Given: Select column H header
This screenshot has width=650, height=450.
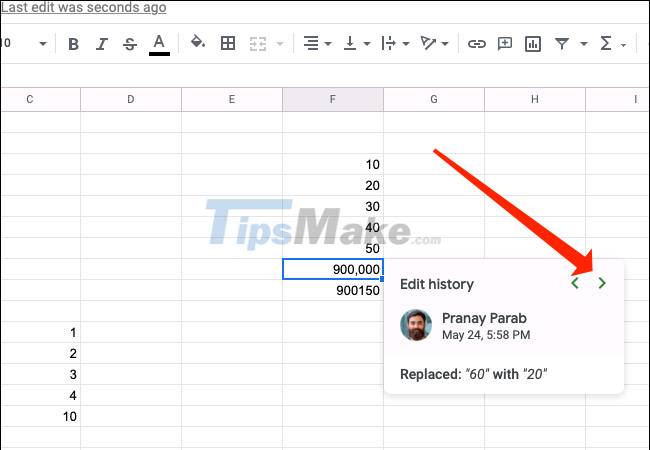Looking at the screenshot, I should [x=535, y=99].
